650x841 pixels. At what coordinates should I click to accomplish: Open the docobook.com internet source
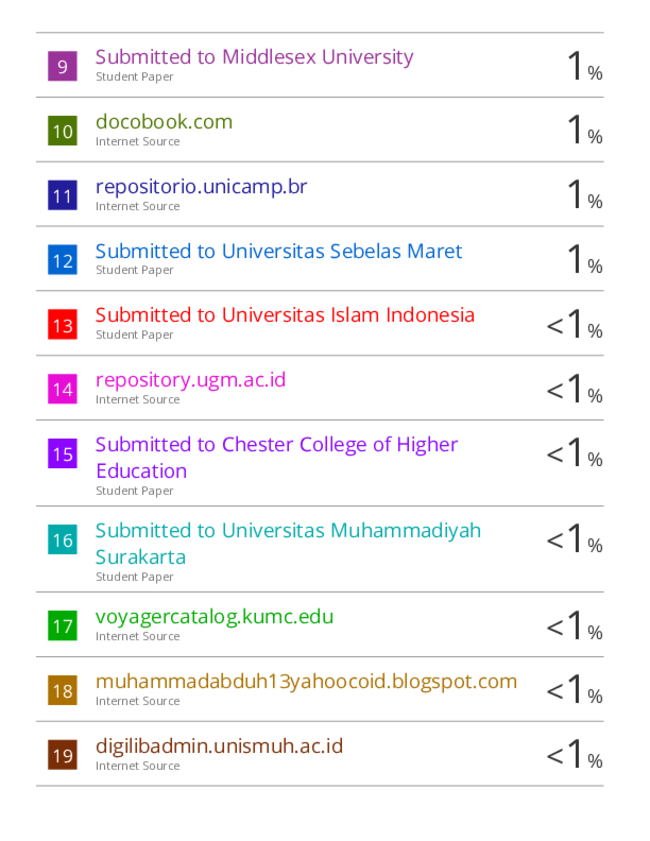tap(164, 122)
